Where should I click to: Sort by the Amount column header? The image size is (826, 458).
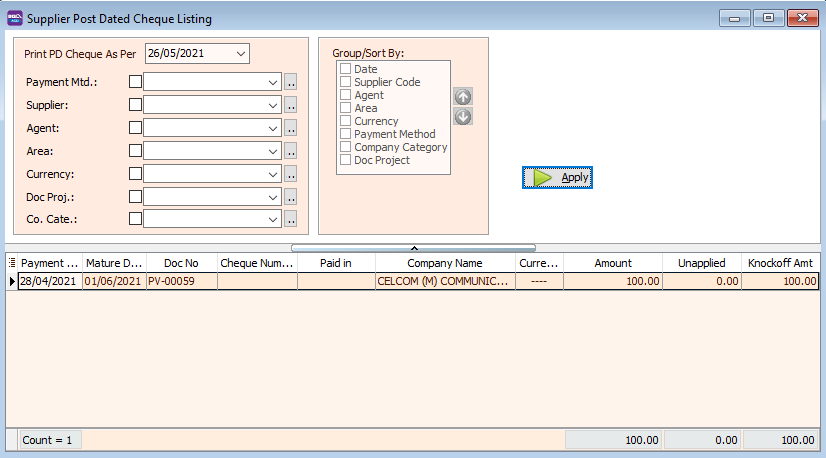pos(612,263)
